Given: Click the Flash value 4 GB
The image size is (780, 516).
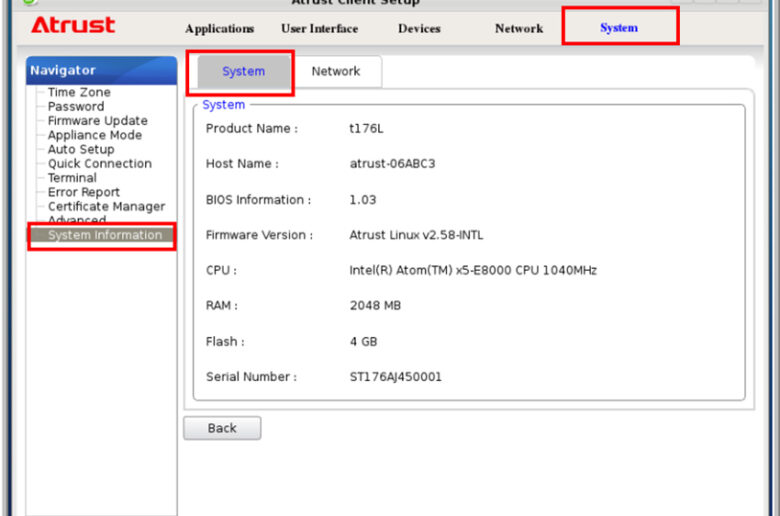Looking at the screenshot, I should (x=363, y=341).
